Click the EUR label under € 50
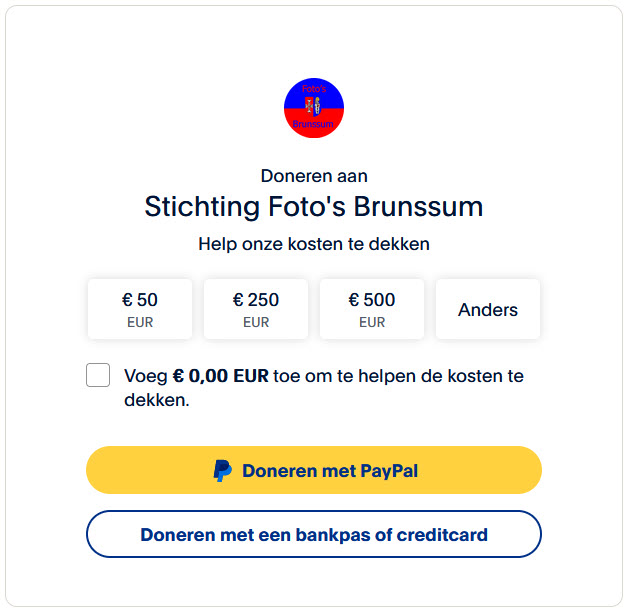 click(140, 322)
